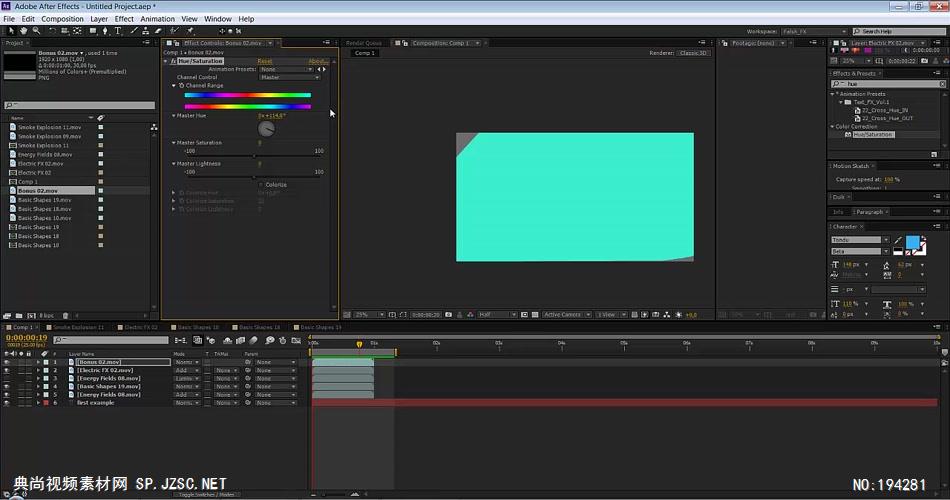
Task: Click Reset link for Hue/Saturation
Action: [x=264, y=61]
